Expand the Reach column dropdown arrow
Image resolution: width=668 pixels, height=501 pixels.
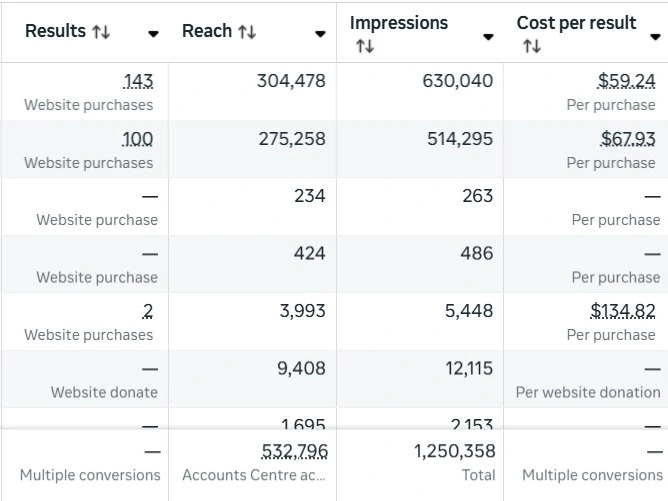click(320, 33)
